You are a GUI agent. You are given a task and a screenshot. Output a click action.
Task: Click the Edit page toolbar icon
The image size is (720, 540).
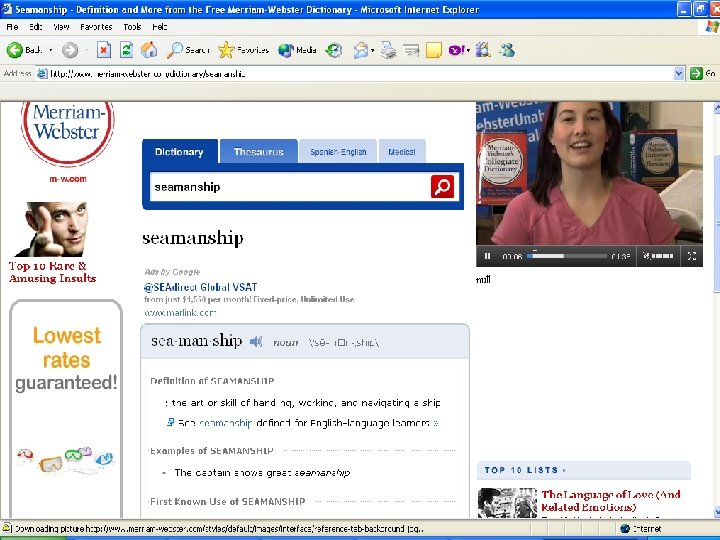(x=411, y=50)
